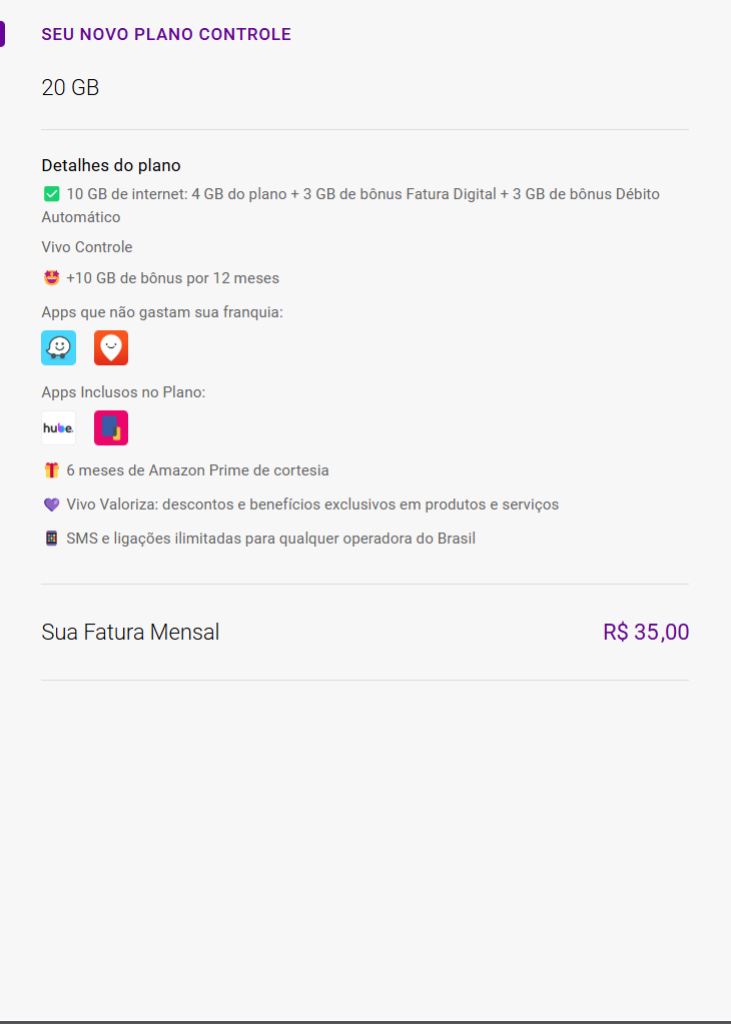Select the "20 GB" plan size text
731x1024 pixels.
[70, 88]
